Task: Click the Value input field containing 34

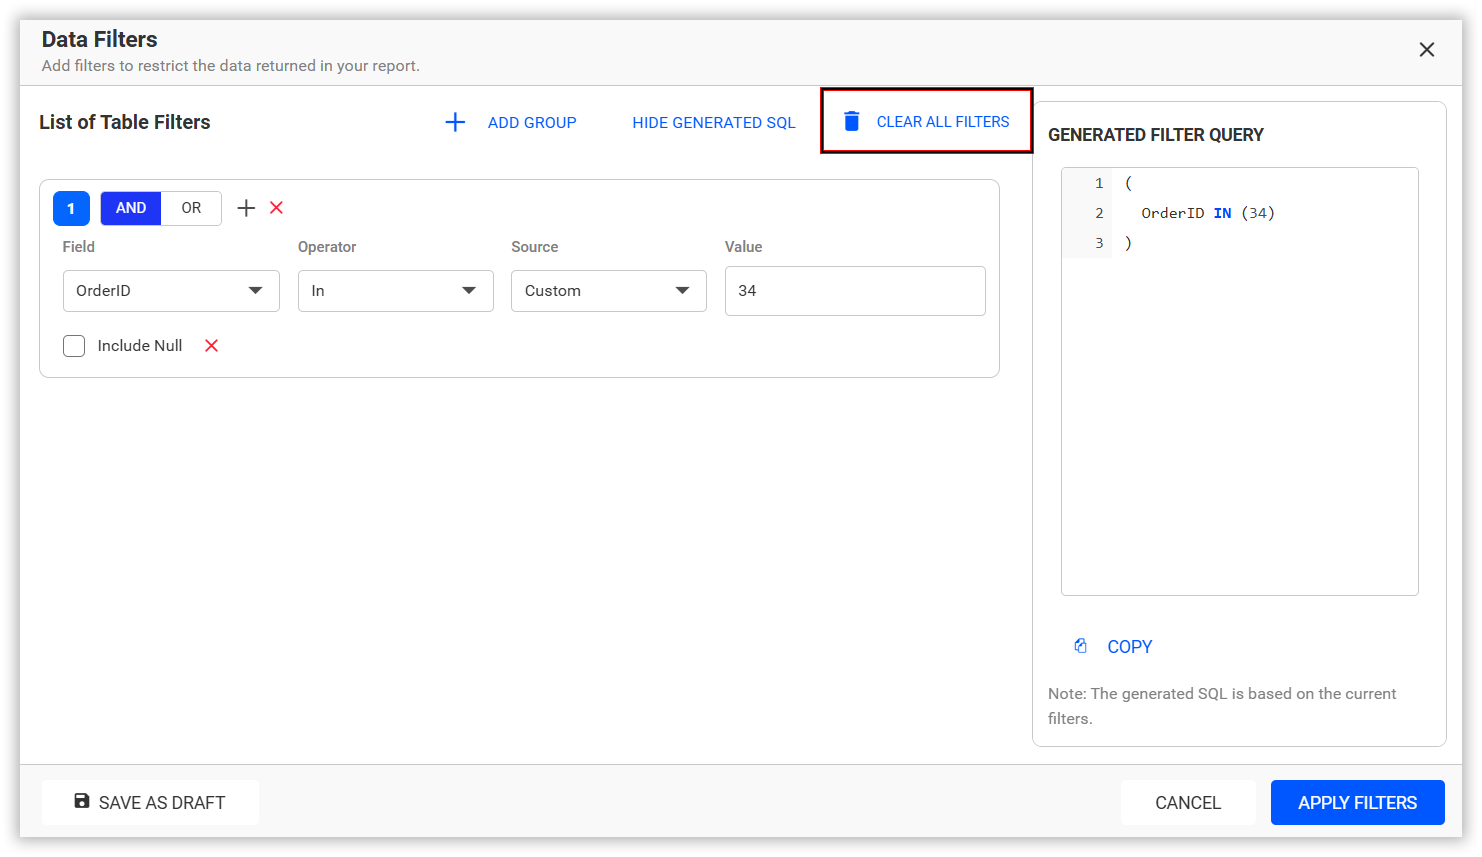Action: click(x=855, y=291)
